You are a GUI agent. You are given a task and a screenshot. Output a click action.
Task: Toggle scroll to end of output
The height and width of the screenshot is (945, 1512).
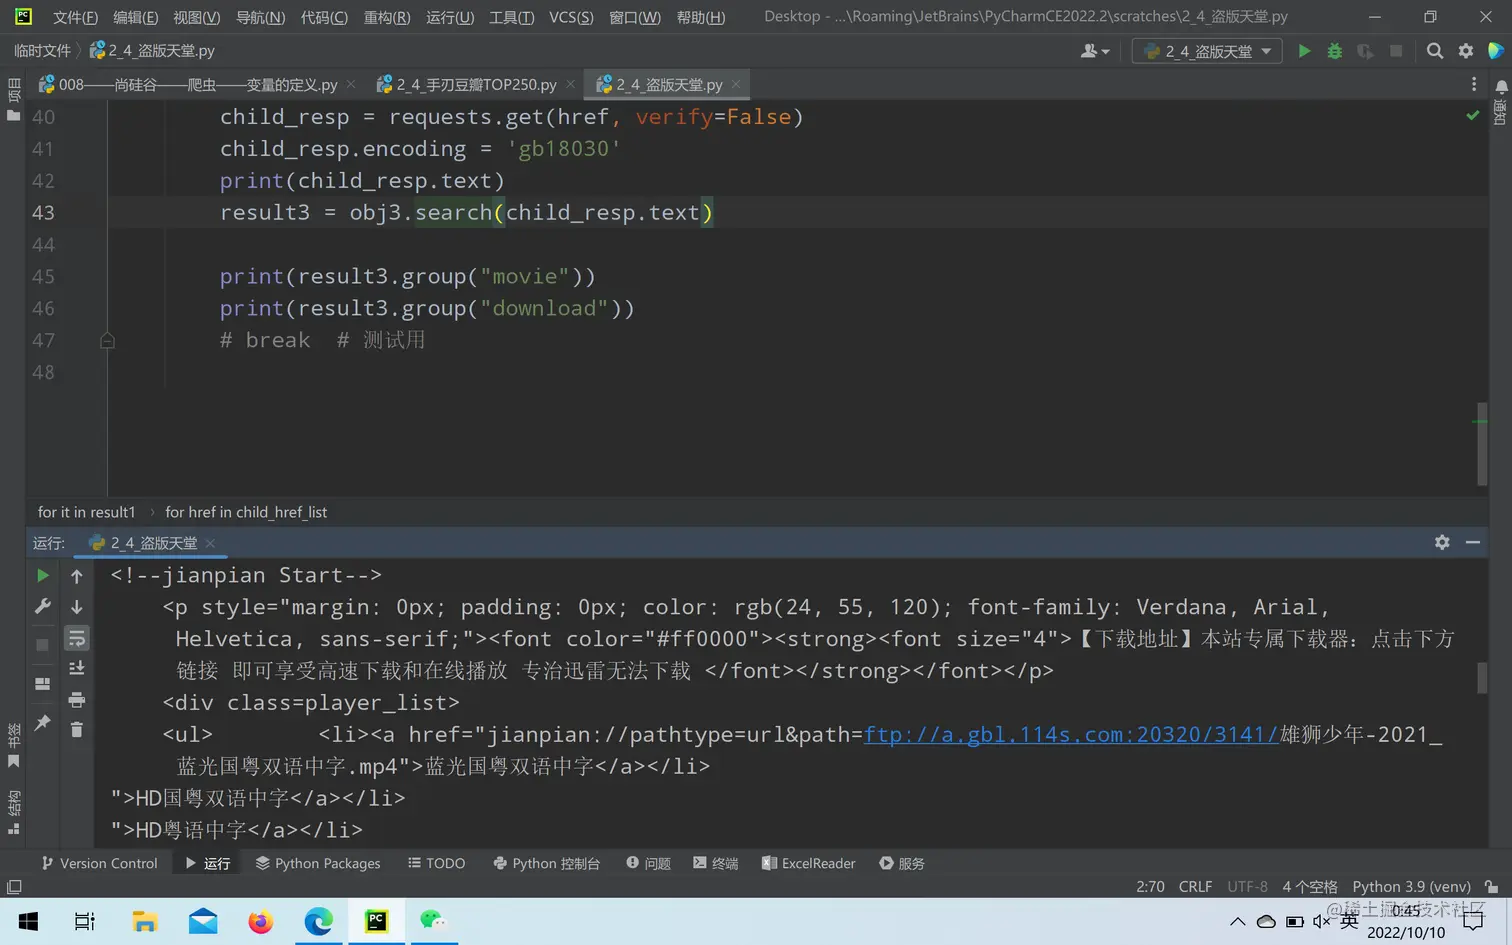coord(76,668)
